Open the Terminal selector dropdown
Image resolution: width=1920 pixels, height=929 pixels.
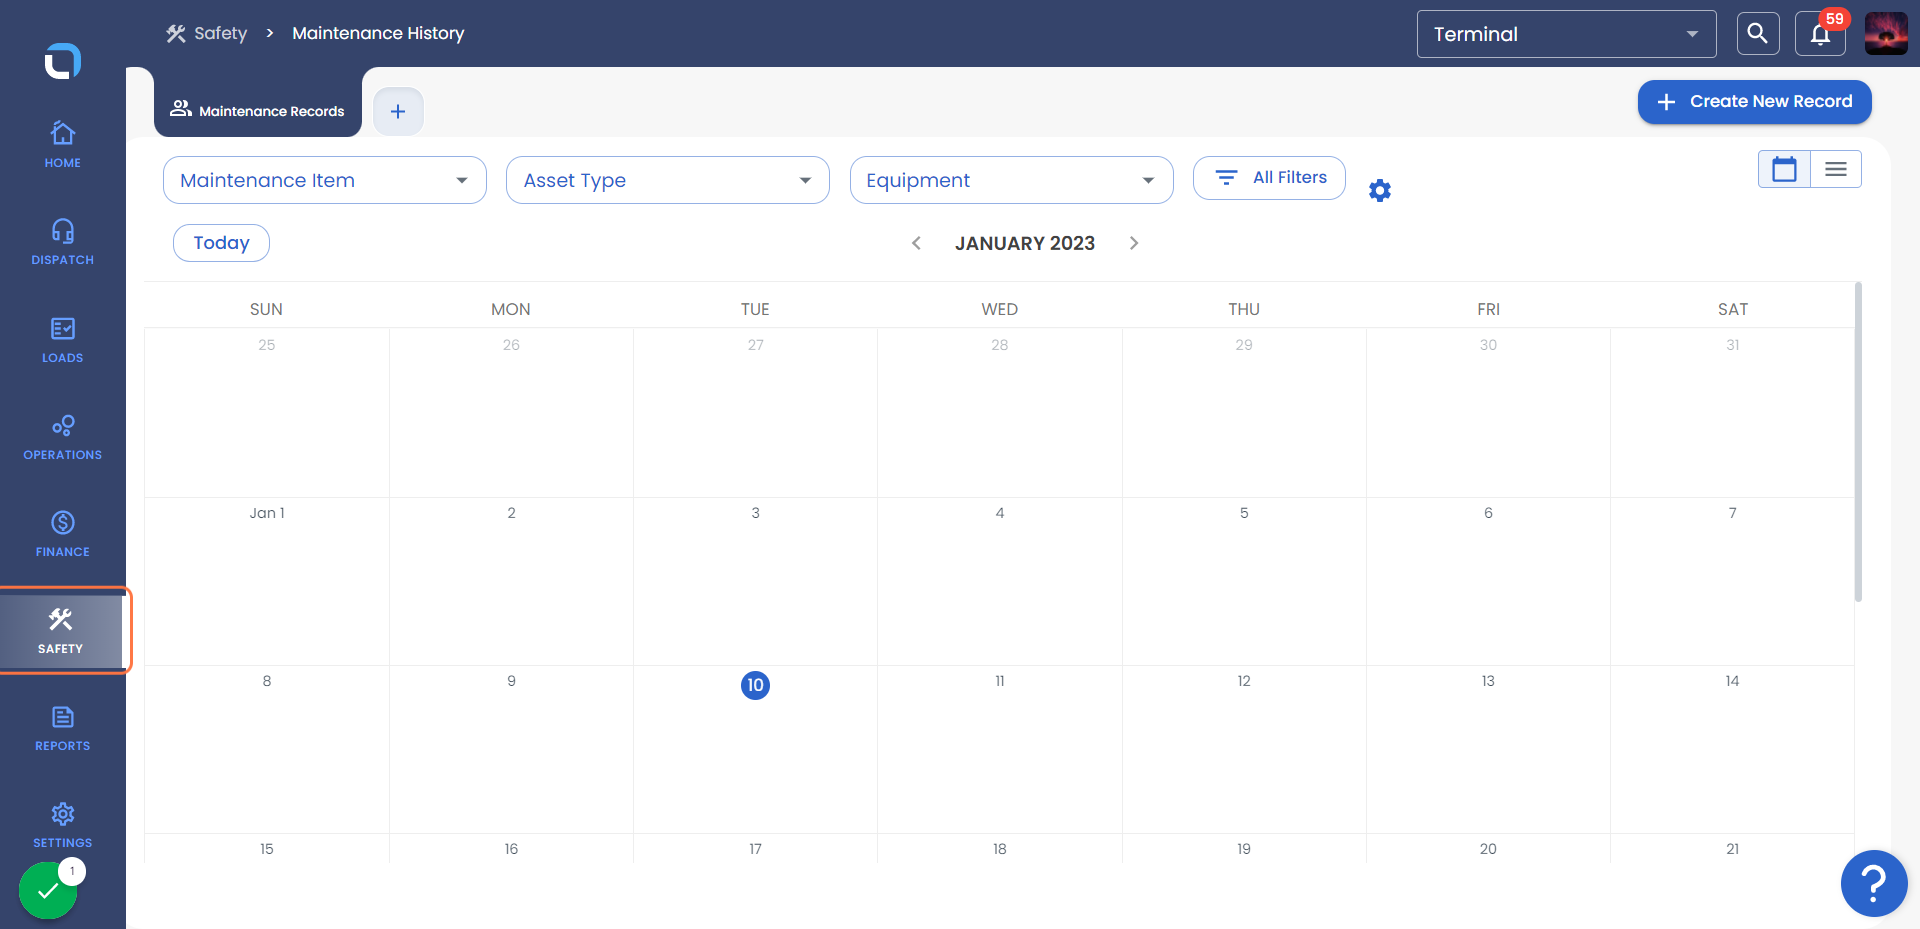click(1567, 34)
